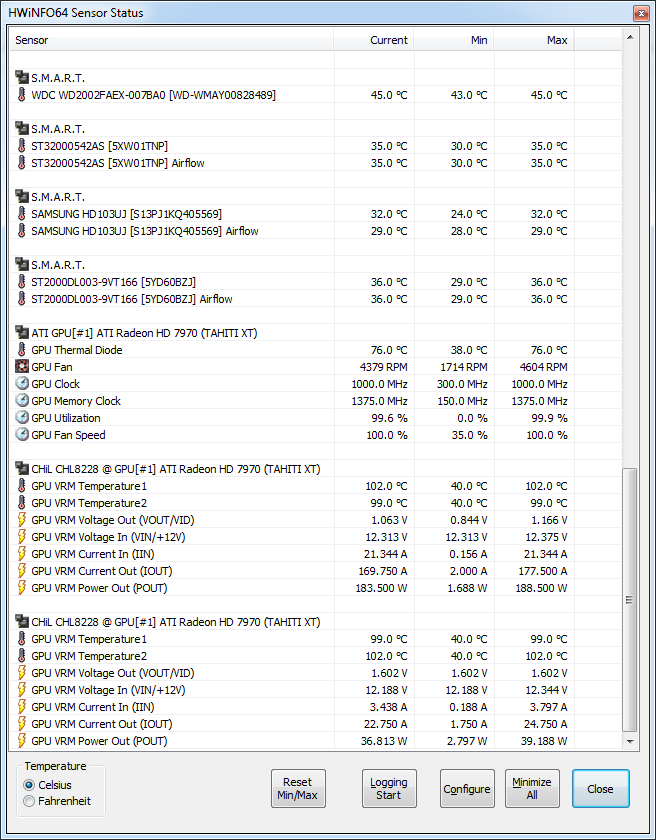The image size is (656, 840).
Task: Click the Min column header
Action: coord(454,40)
